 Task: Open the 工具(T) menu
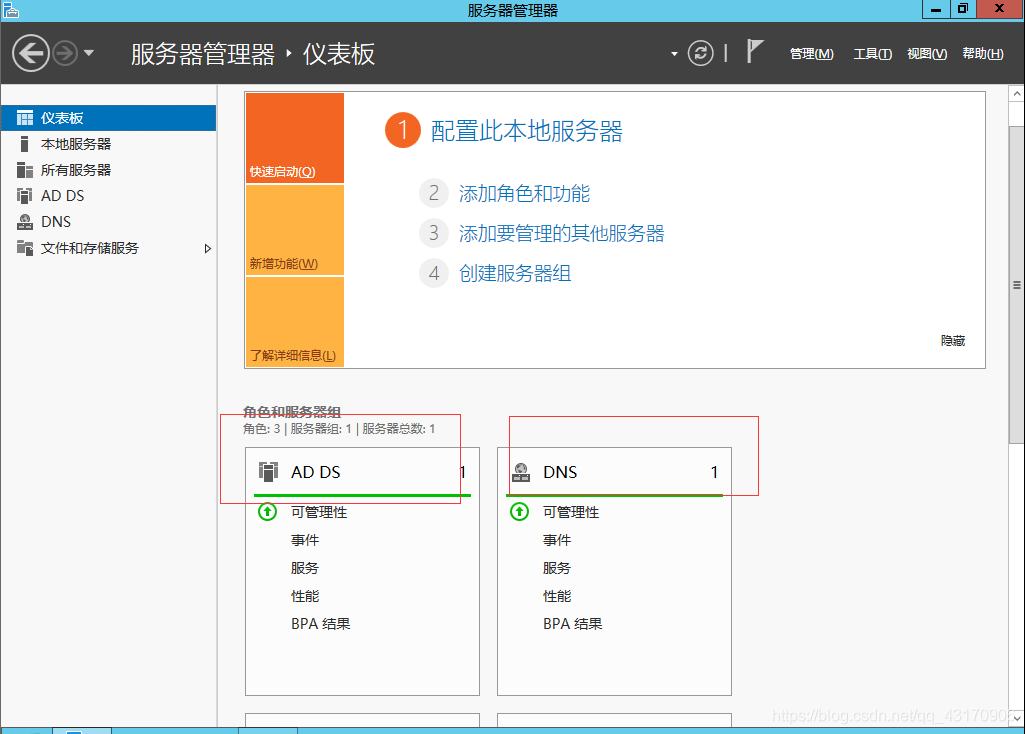(x=872, y=54)
